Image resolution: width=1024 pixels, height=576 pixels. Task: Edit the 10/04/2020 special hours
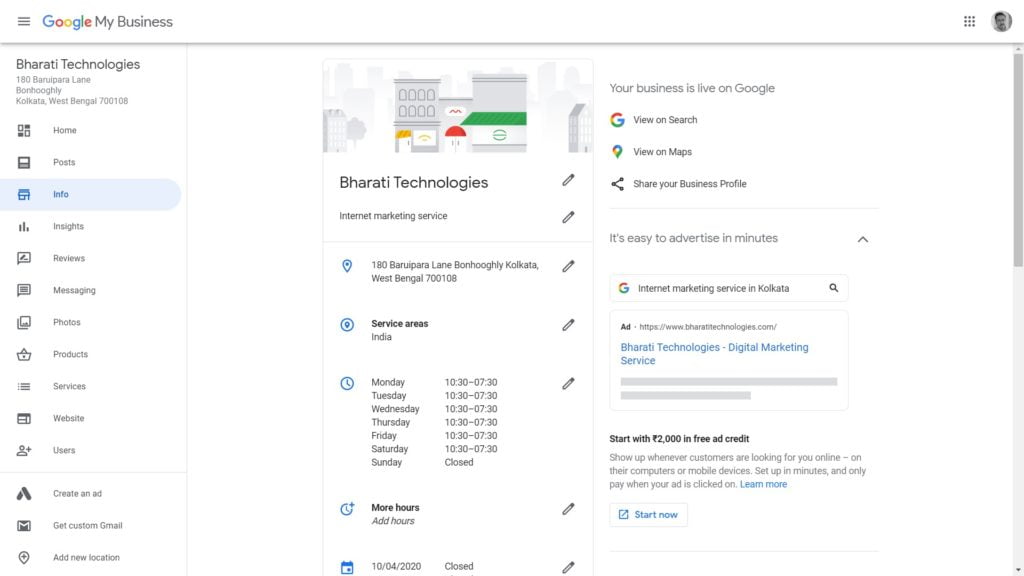568,568
